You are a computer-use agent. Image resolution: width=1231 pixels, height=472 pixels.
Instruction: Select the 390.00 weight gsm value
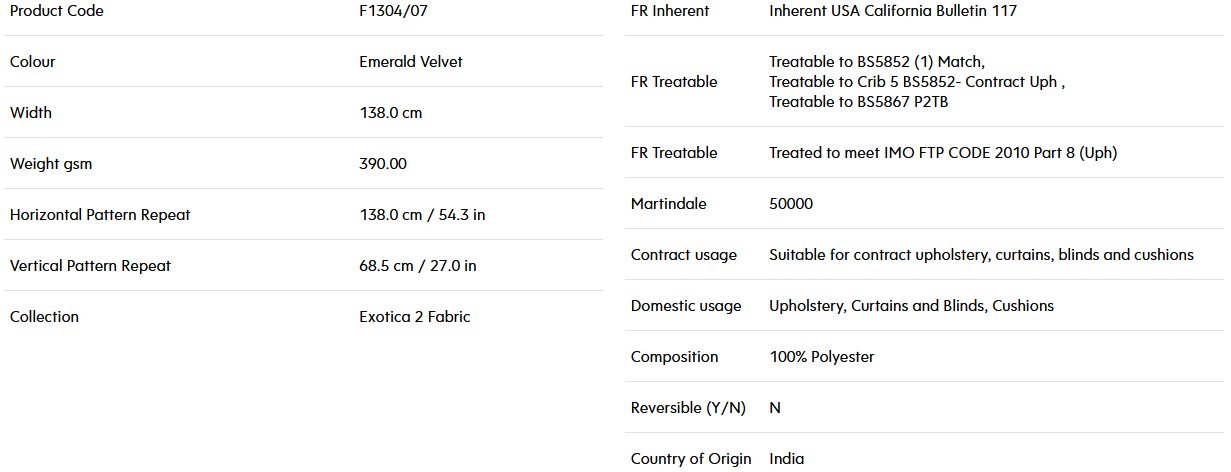point(383,164)
